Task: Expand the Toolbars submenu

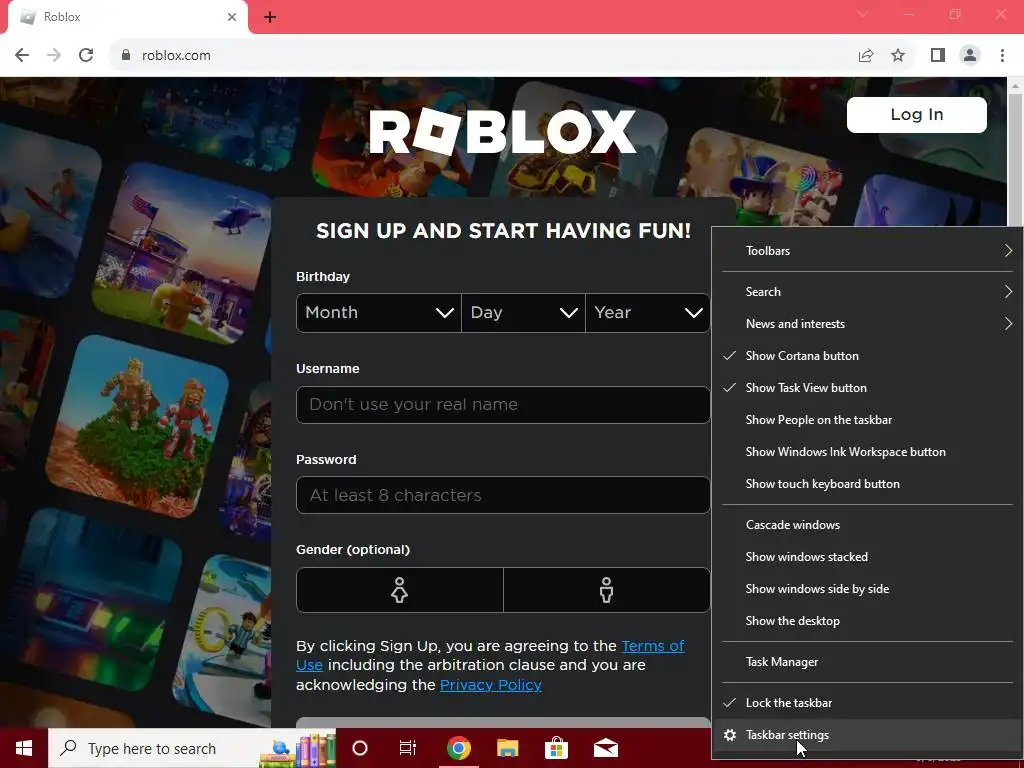Action: [x=867, y=251]
